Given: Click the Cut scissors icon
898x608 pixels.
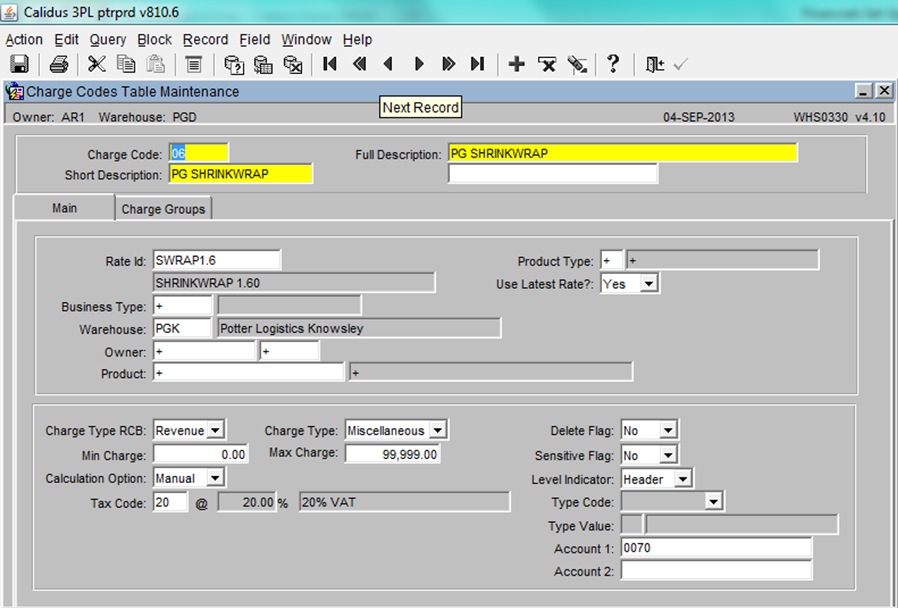Looking at the screenshot, I should pos(97,64).
